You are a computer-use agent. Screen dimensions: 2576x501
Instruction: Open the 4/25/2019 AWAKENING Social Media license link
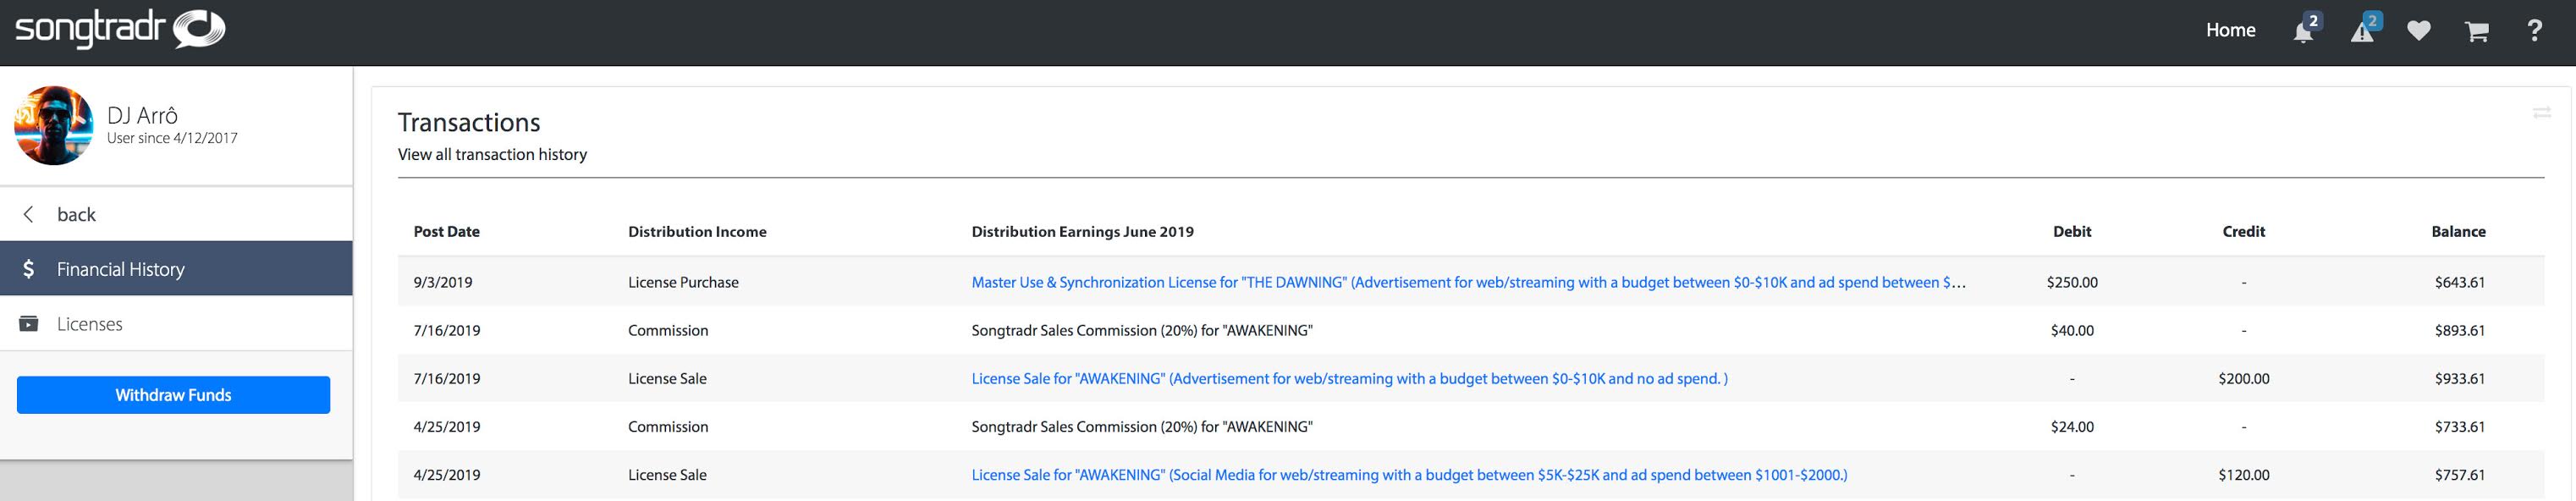pos(1409,475)
